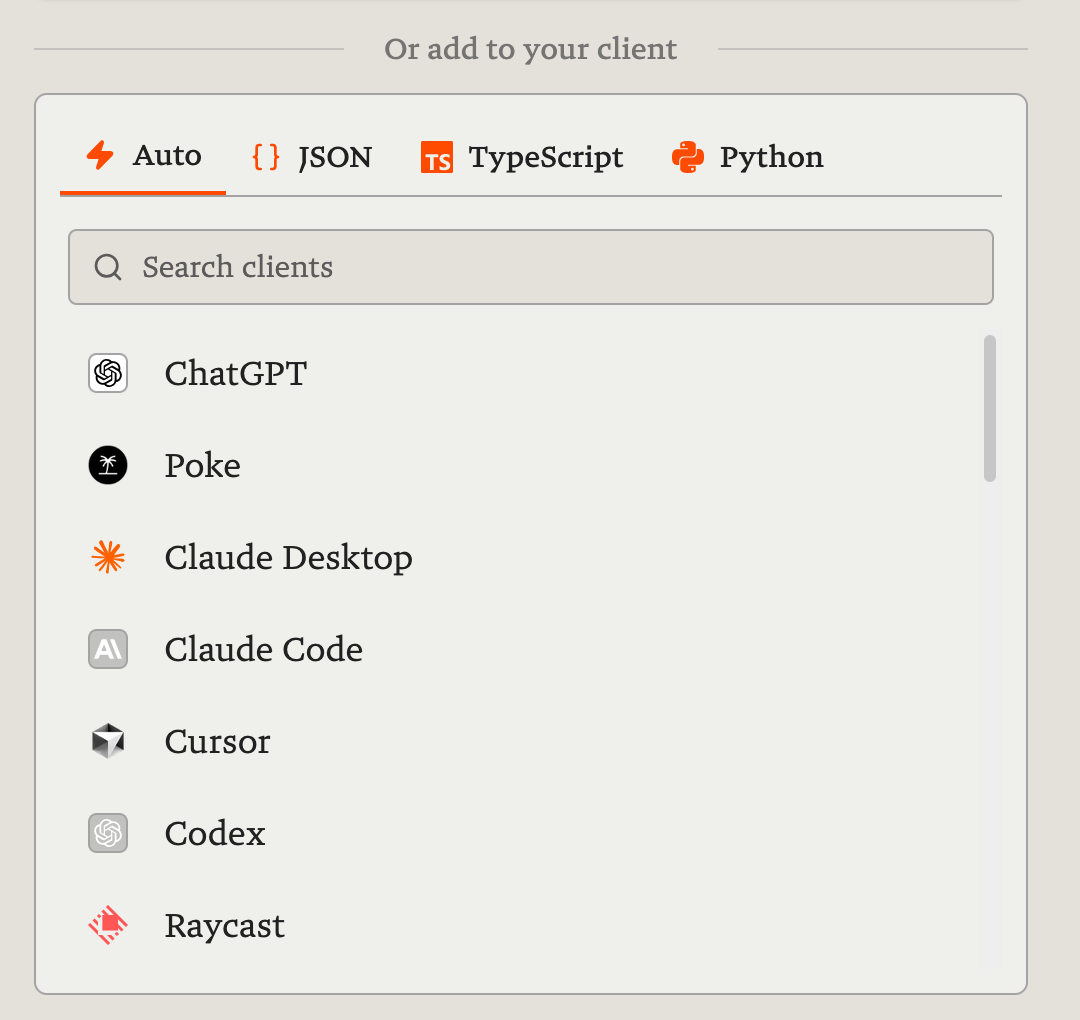The height and width of the screenshot is (1020, 1080).
Task: Click the Python snake logo icon
Action: (688, 157)
